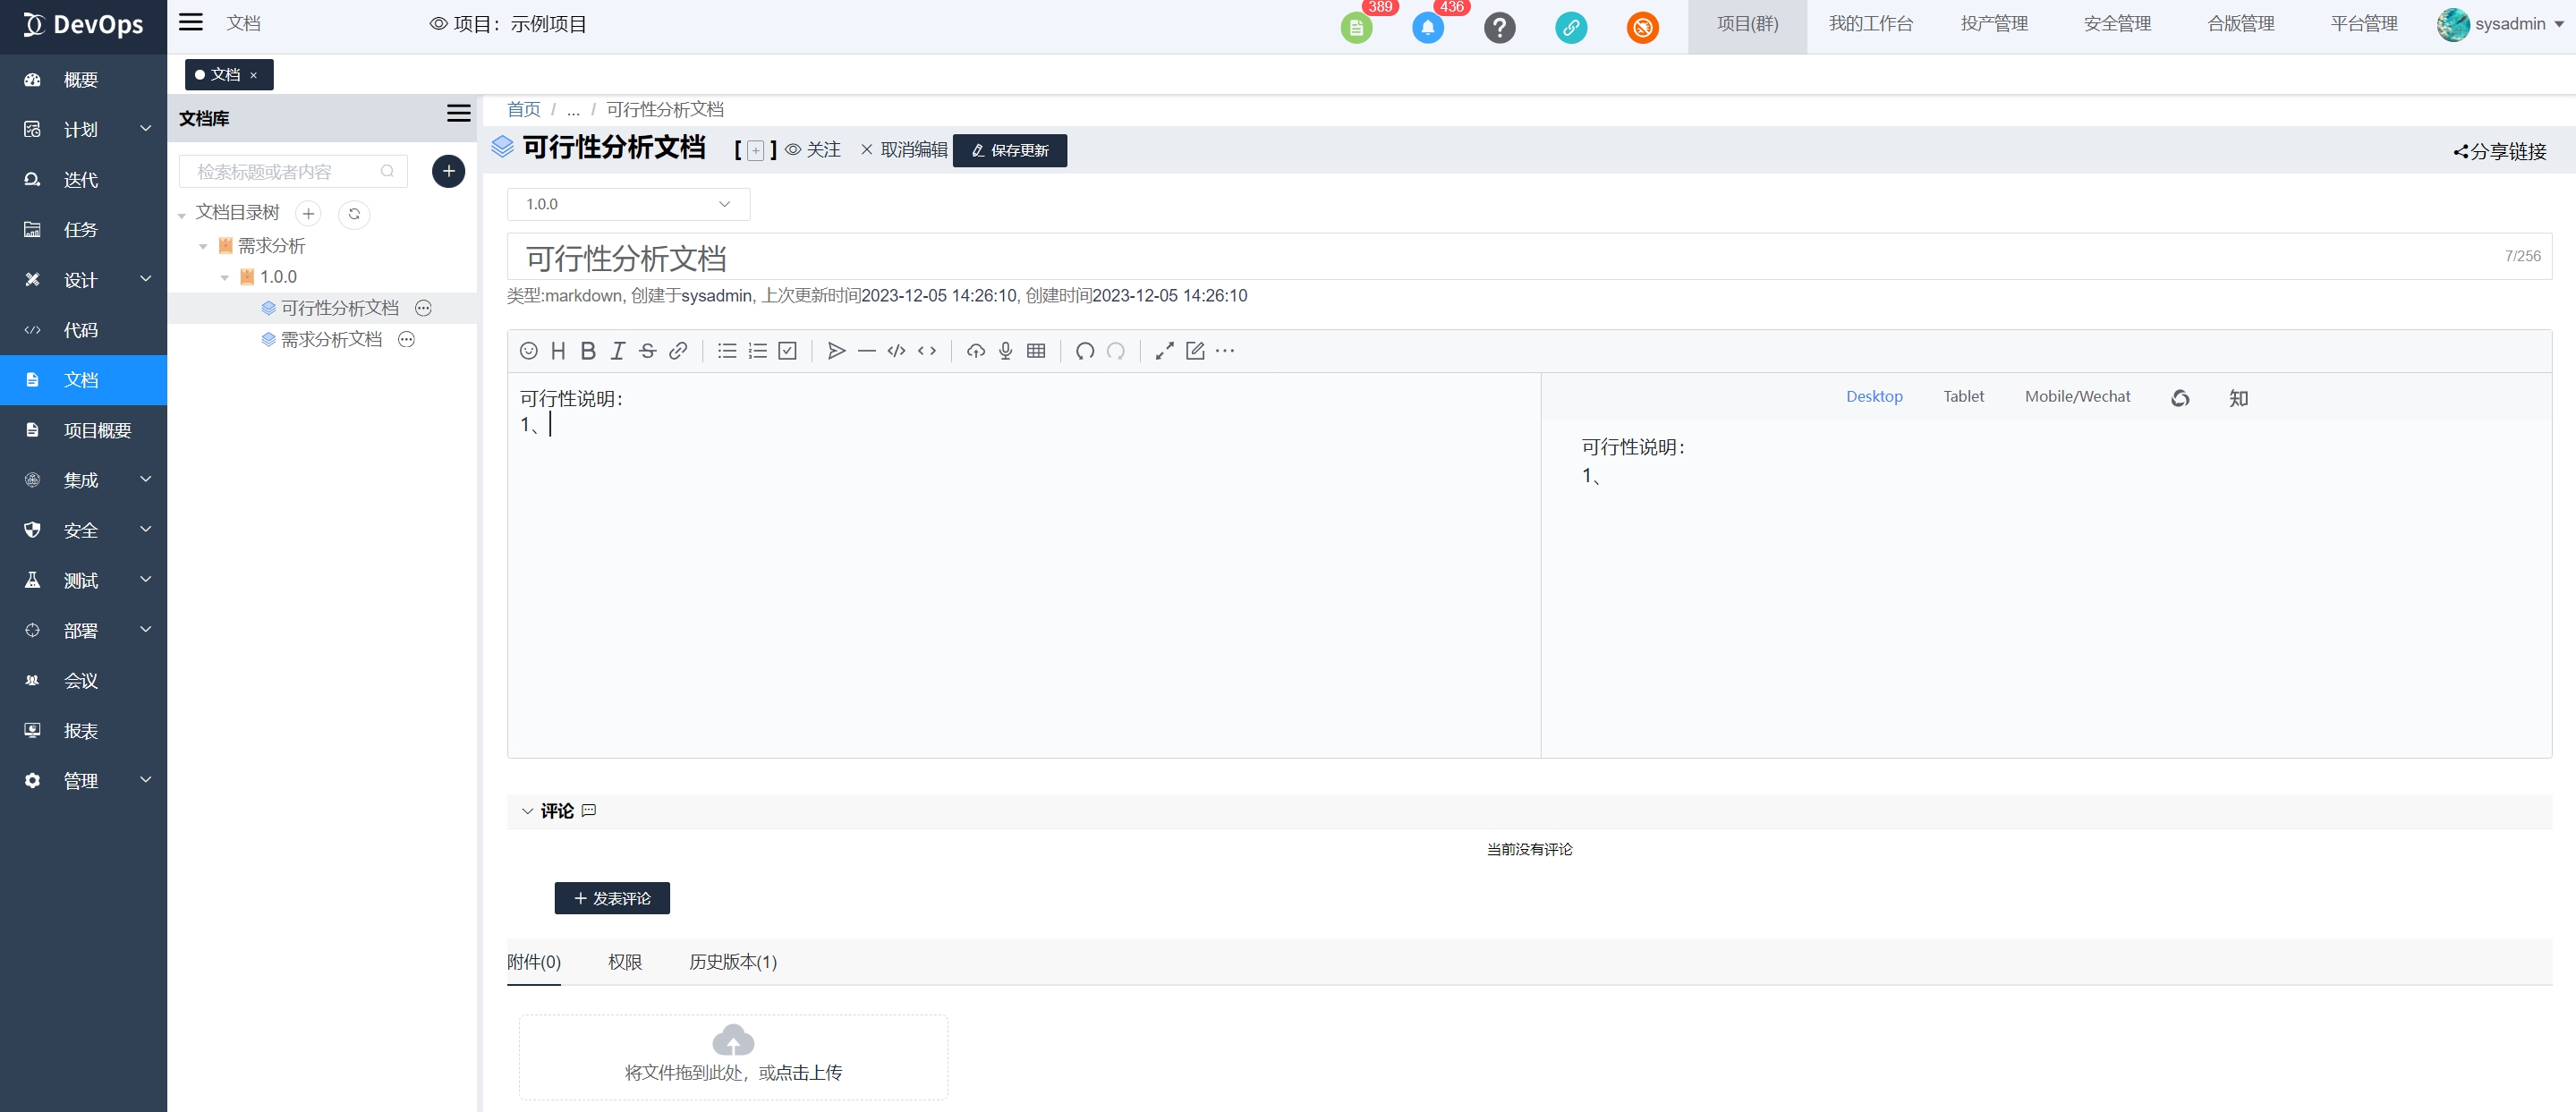This screenshot has height=1112, width=2576.
Task: Collapse the 评论 comments section
Action: click(527, 811)
